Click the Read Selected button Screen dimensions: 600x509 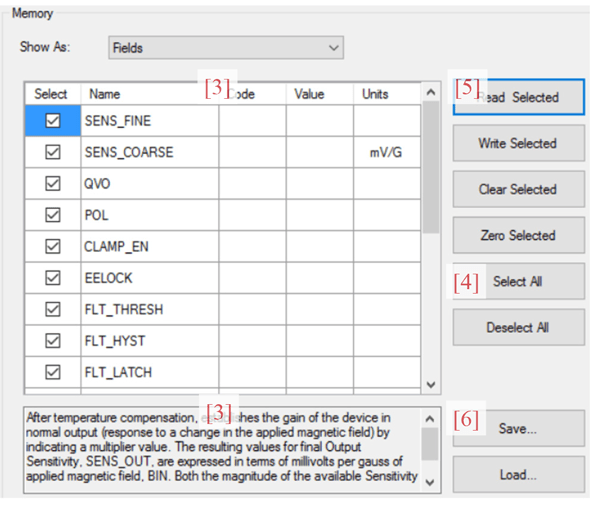click(x=519, y=97)
